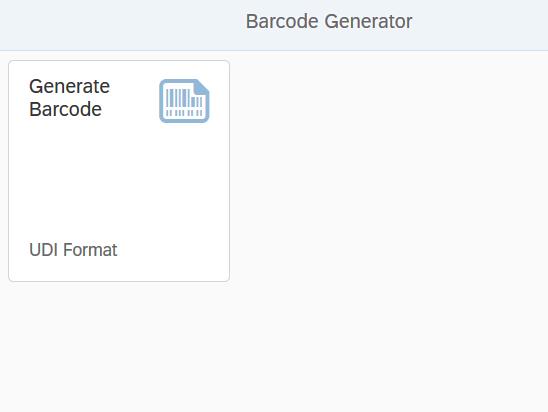Click the blank page area beside tile
Screen dimensions: 548x412
(x=388, y=171)
